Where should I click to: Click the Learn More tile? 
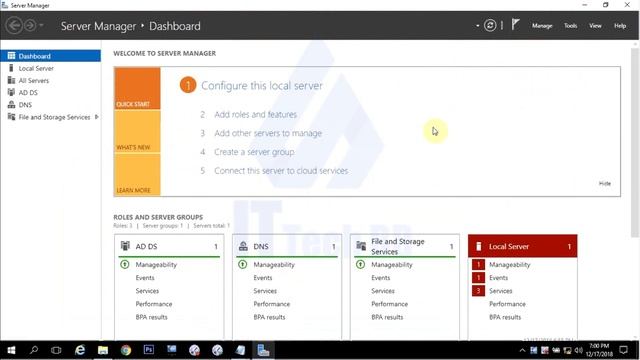[137, 175]
